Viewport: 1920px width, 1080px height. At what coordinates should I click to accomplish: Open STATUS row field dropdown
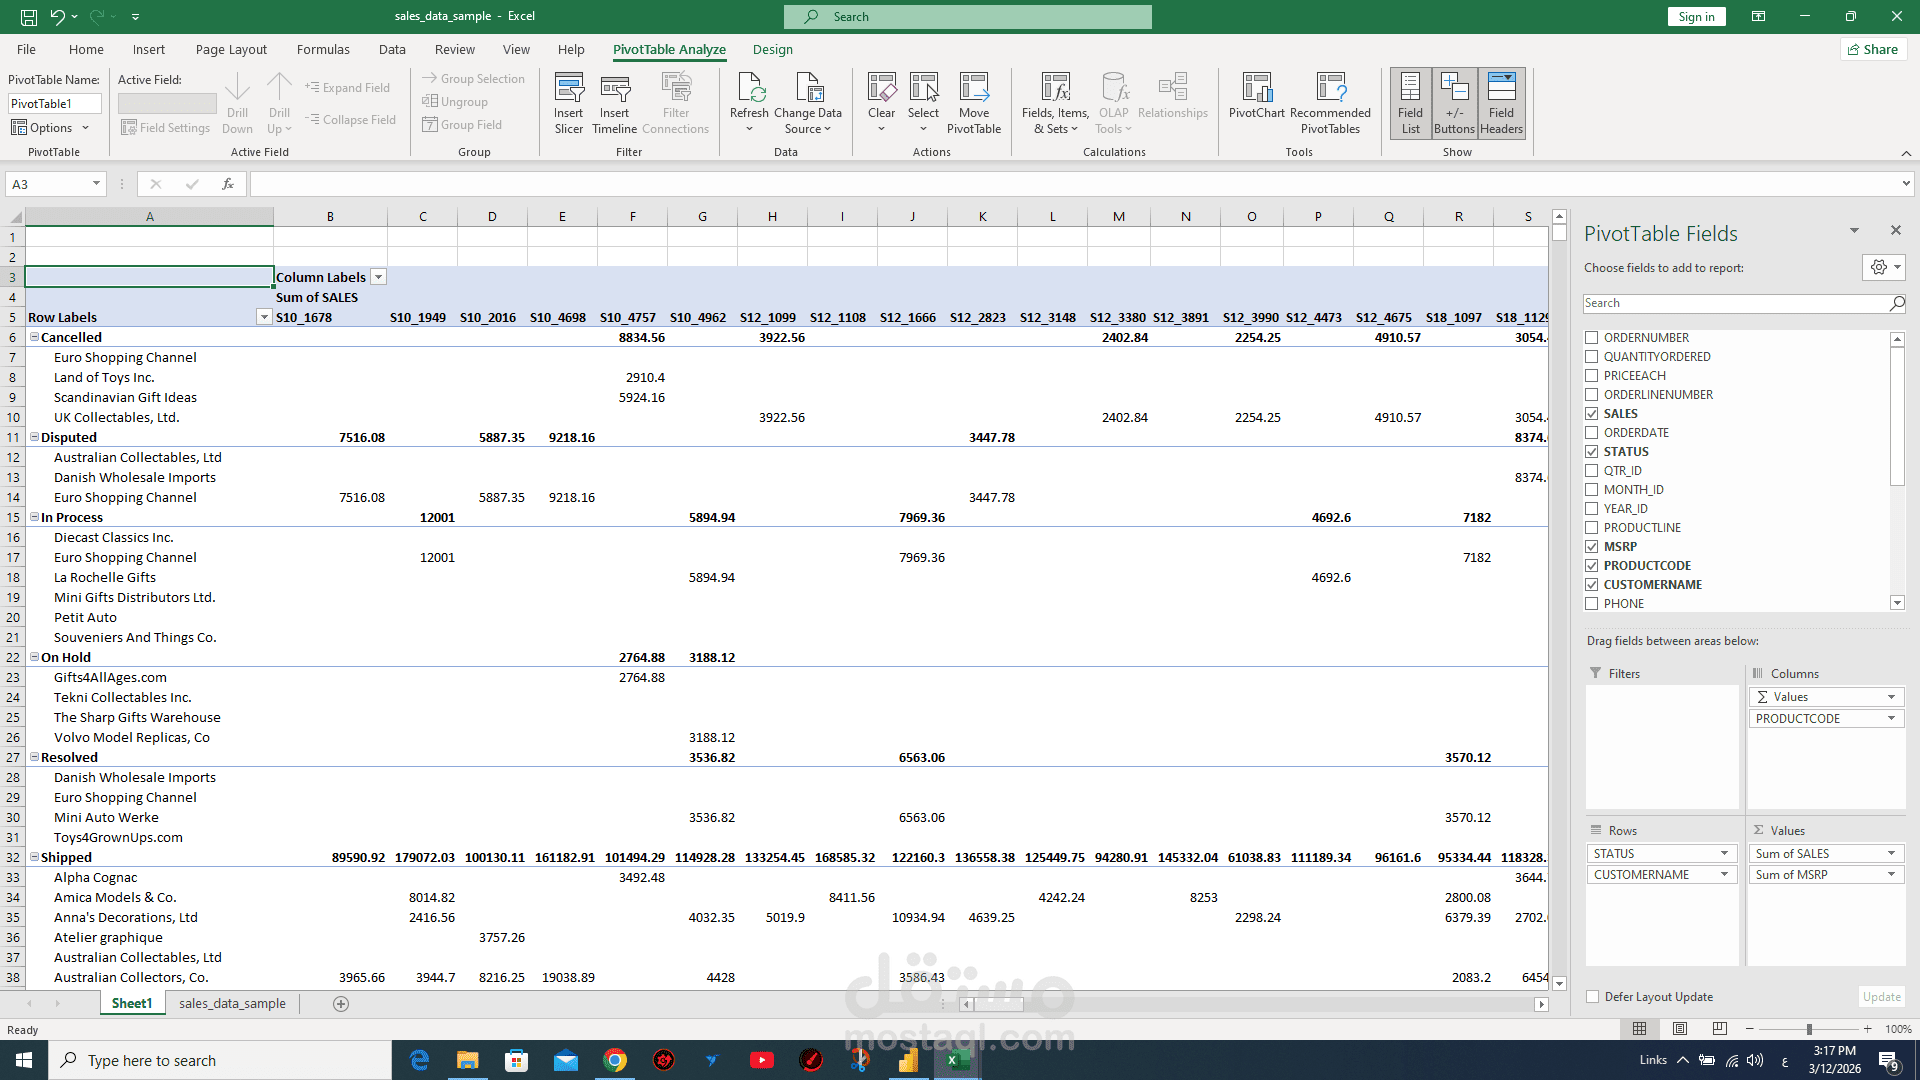pyautogui.click(x=1724, y=854)
